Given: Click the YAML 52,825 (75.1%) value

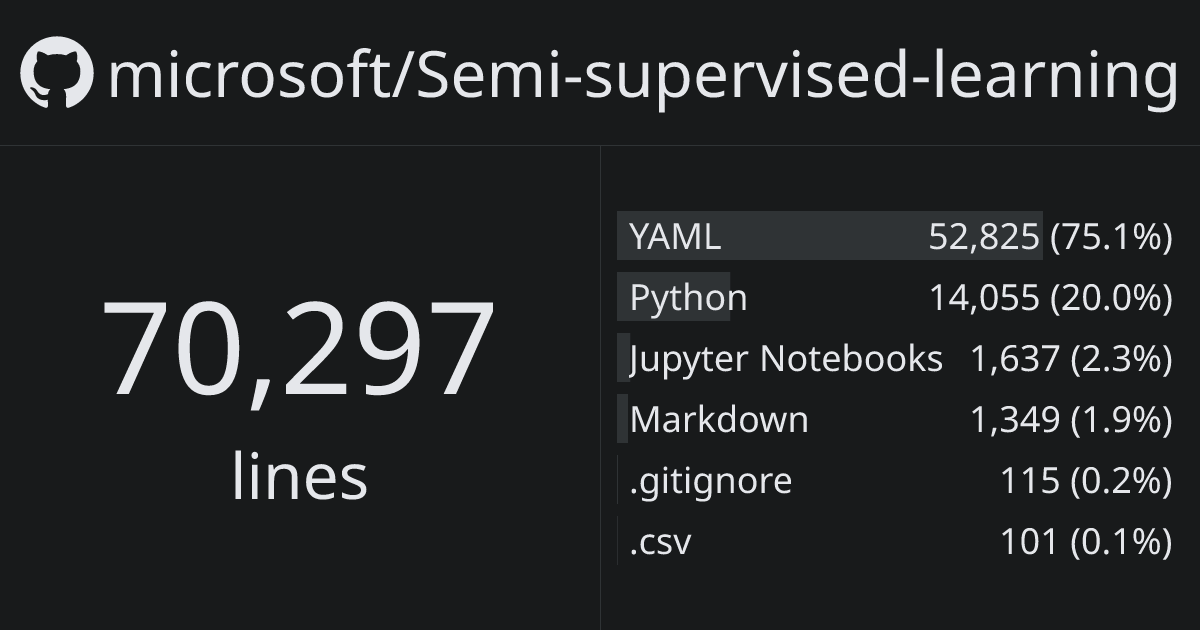Looking at the screenshot, I should coord(1050,237).
